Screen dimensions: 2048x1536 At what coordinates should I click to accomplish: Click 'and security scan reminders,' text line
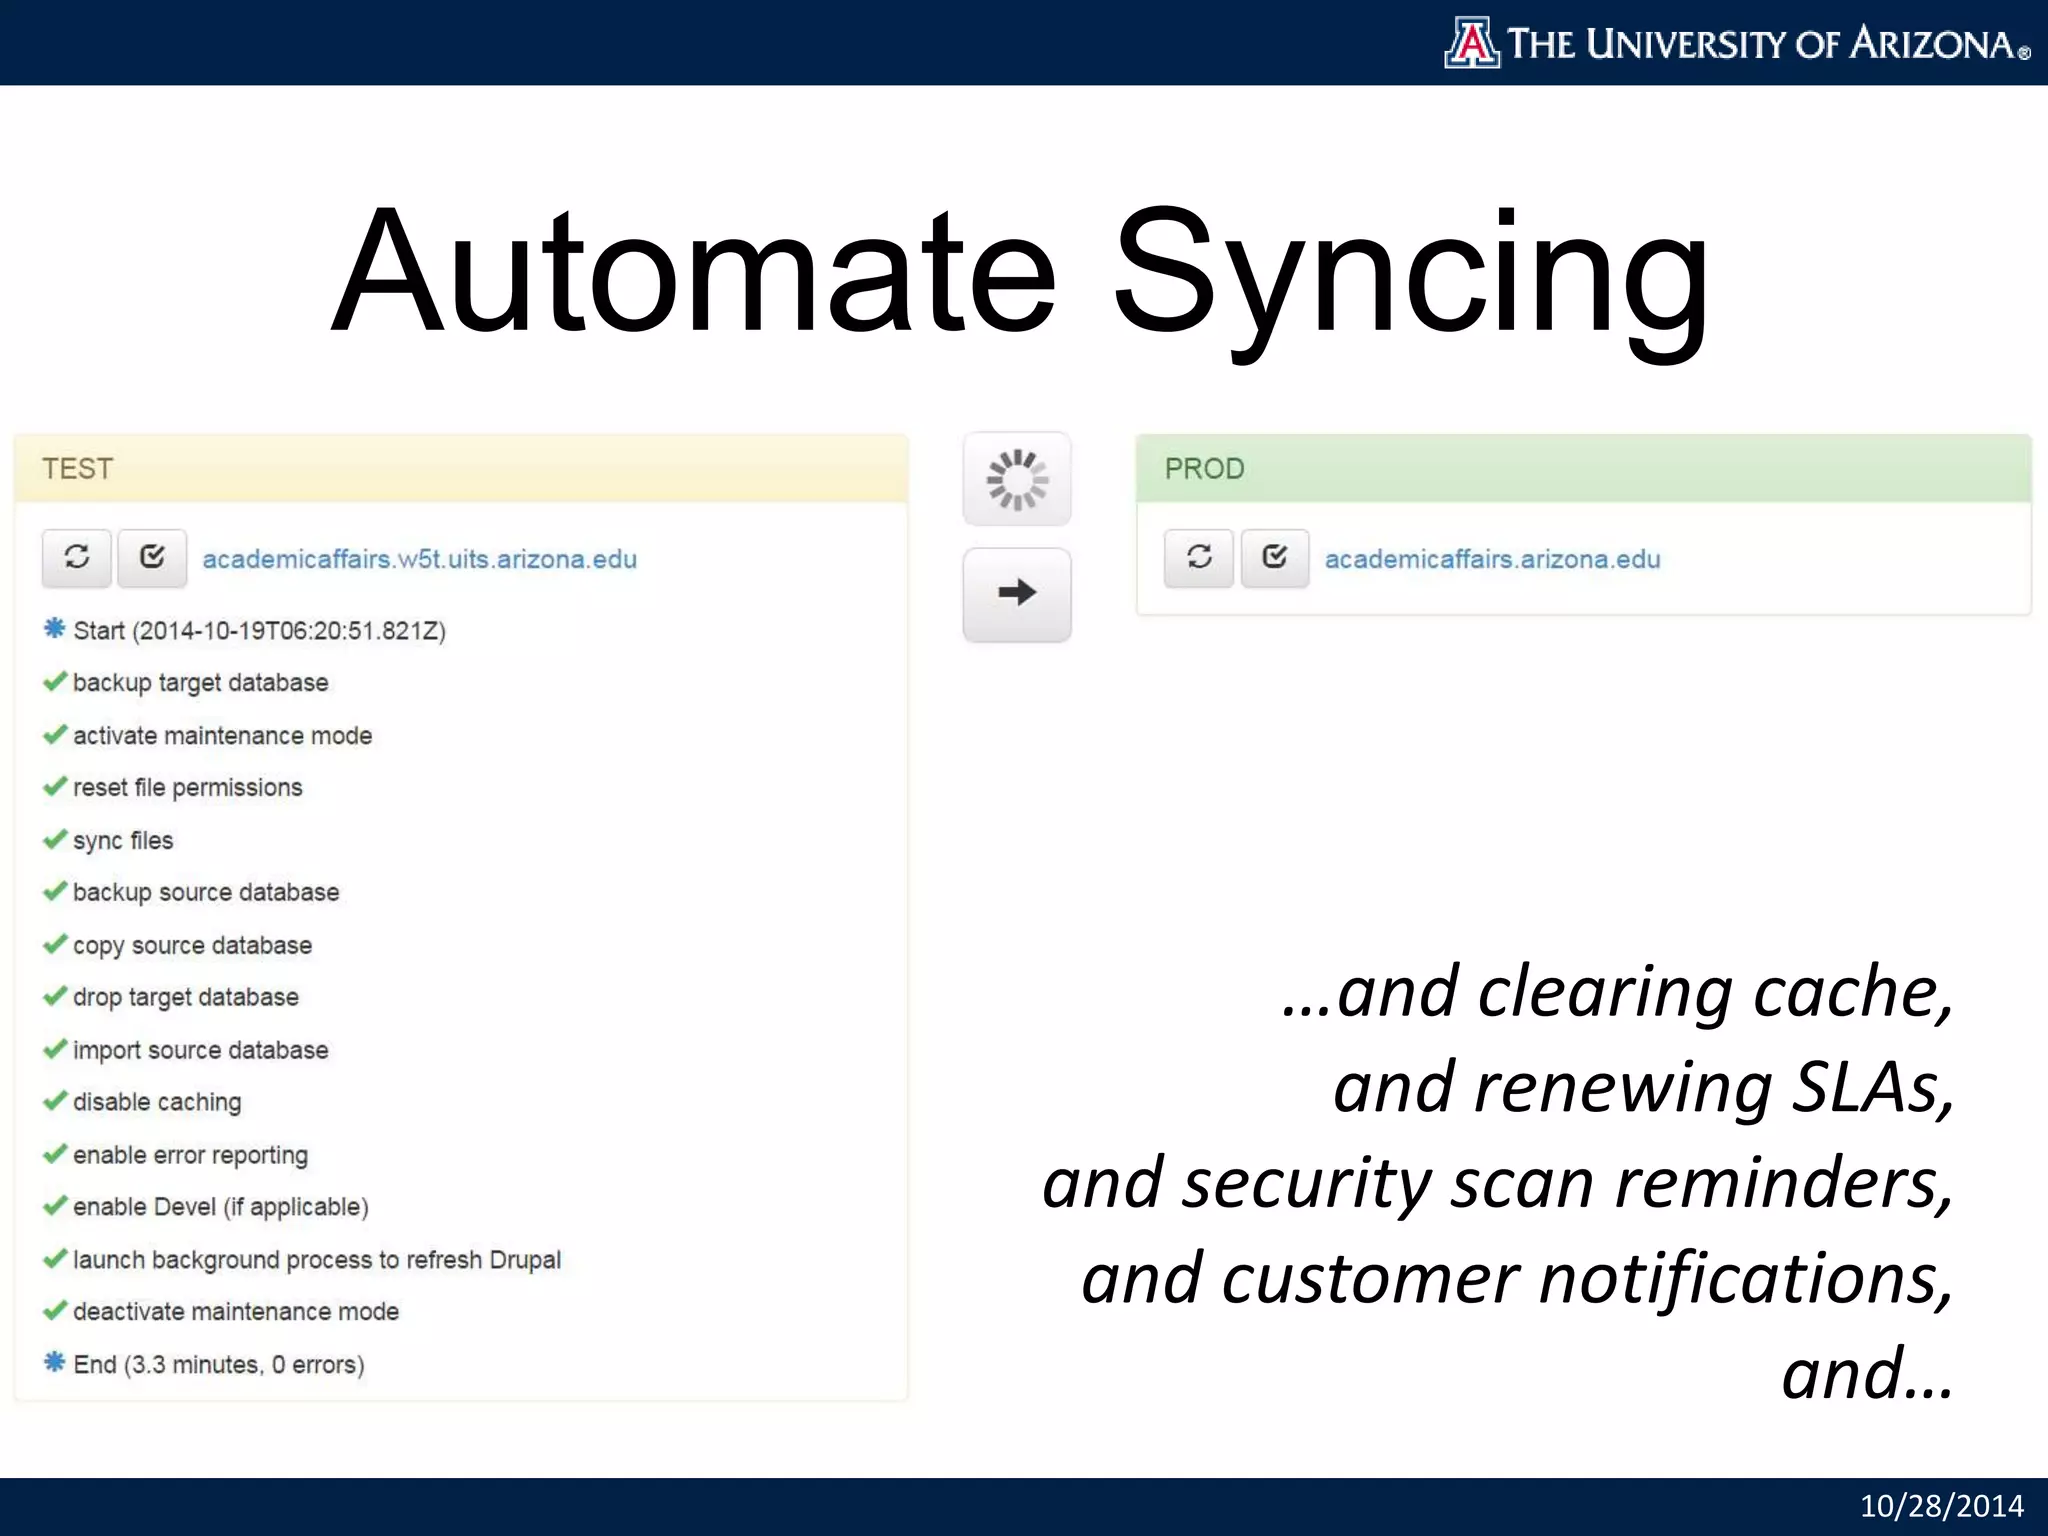point(1498,1183)
